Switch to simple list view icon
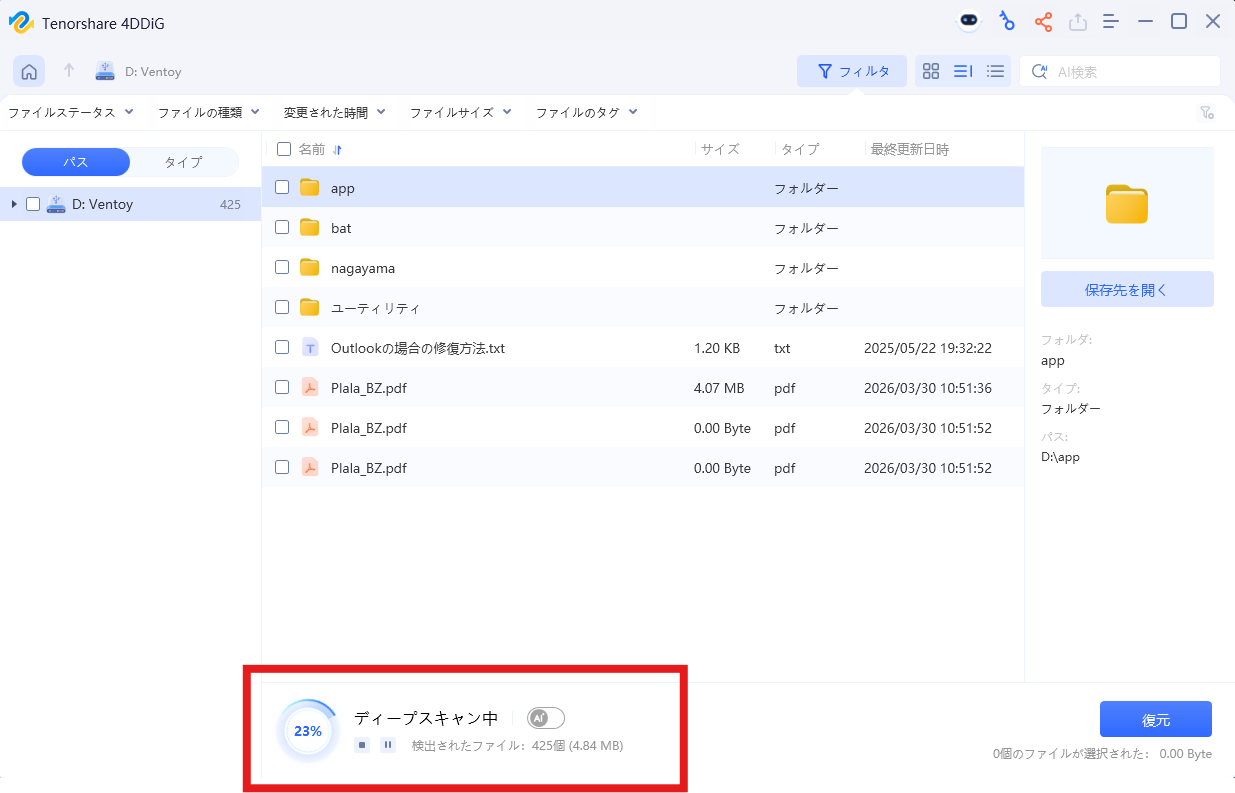Screen dimensions: 1235x793 coord(995,71)
